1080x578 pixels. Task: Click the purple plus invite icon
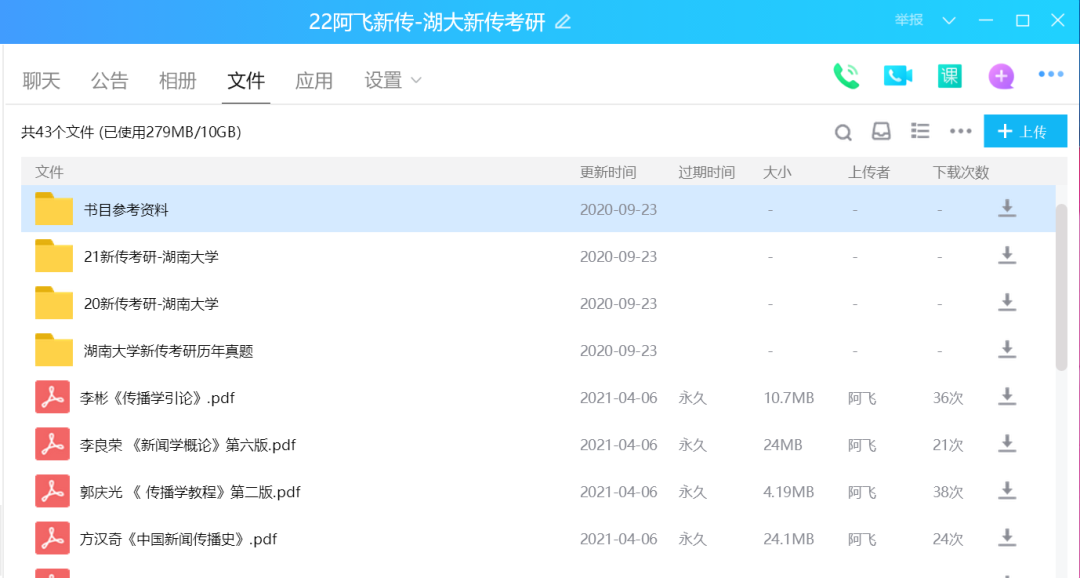(x=1000, y=76)
